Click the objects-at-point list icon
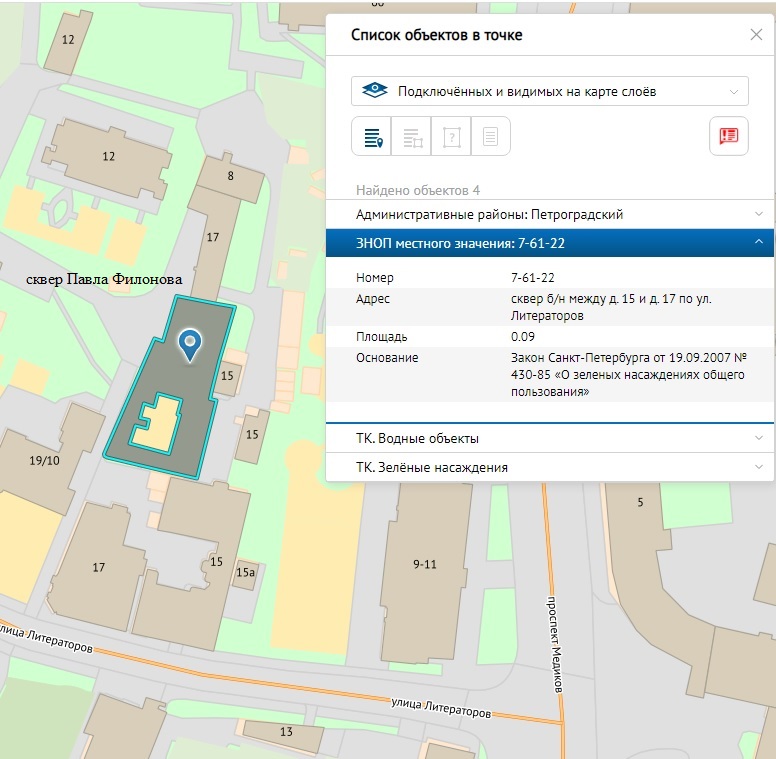The image size is (776, 759). (x=373, y=137)
